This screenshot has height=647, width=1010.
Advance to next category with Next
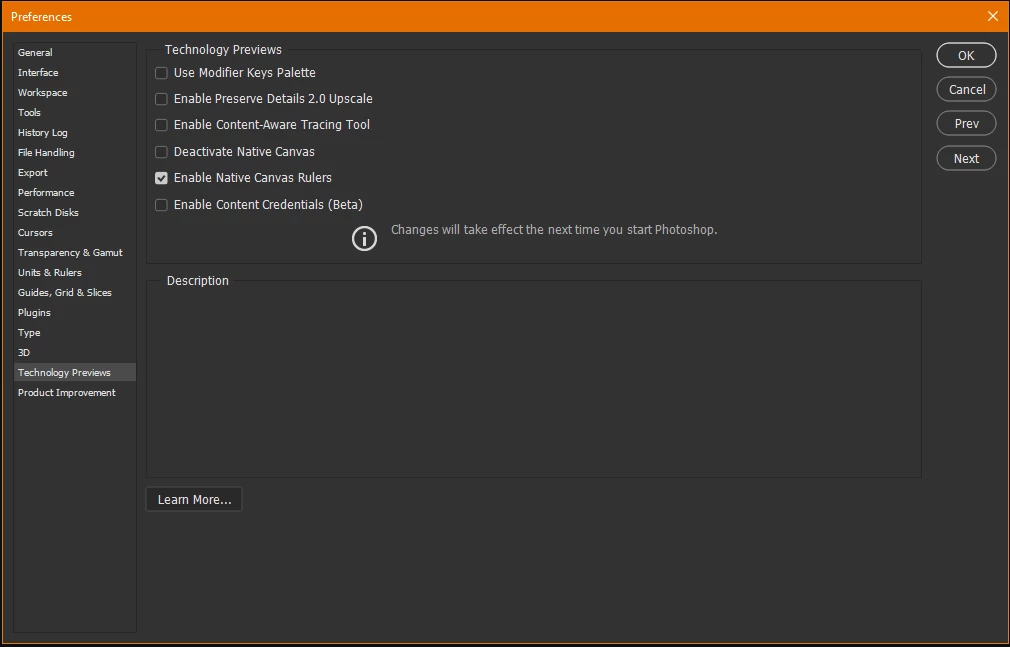[966, 159]
